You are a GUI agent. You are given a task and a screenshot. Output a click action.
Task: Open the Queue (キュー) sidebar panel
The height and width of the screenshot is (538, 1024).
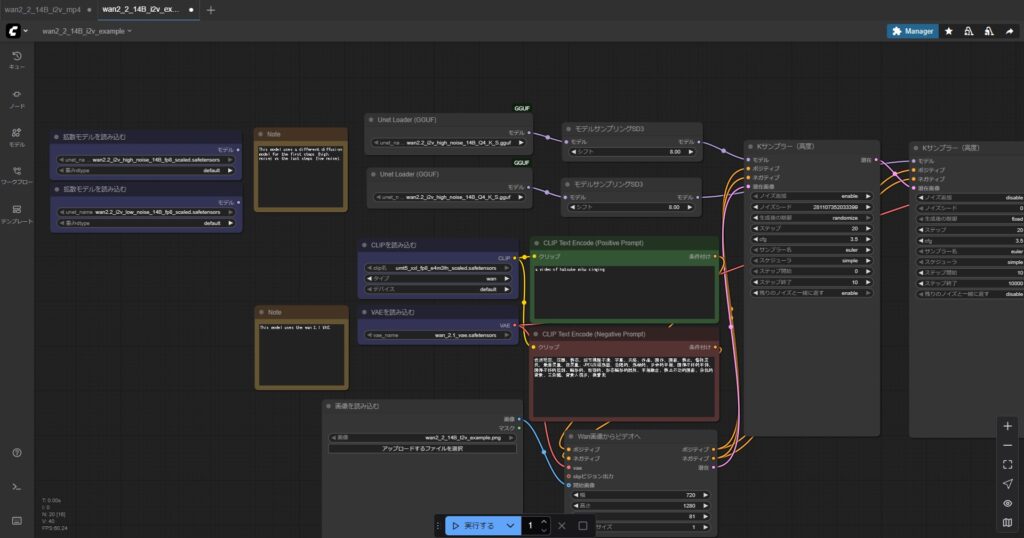tap(17, 60)
